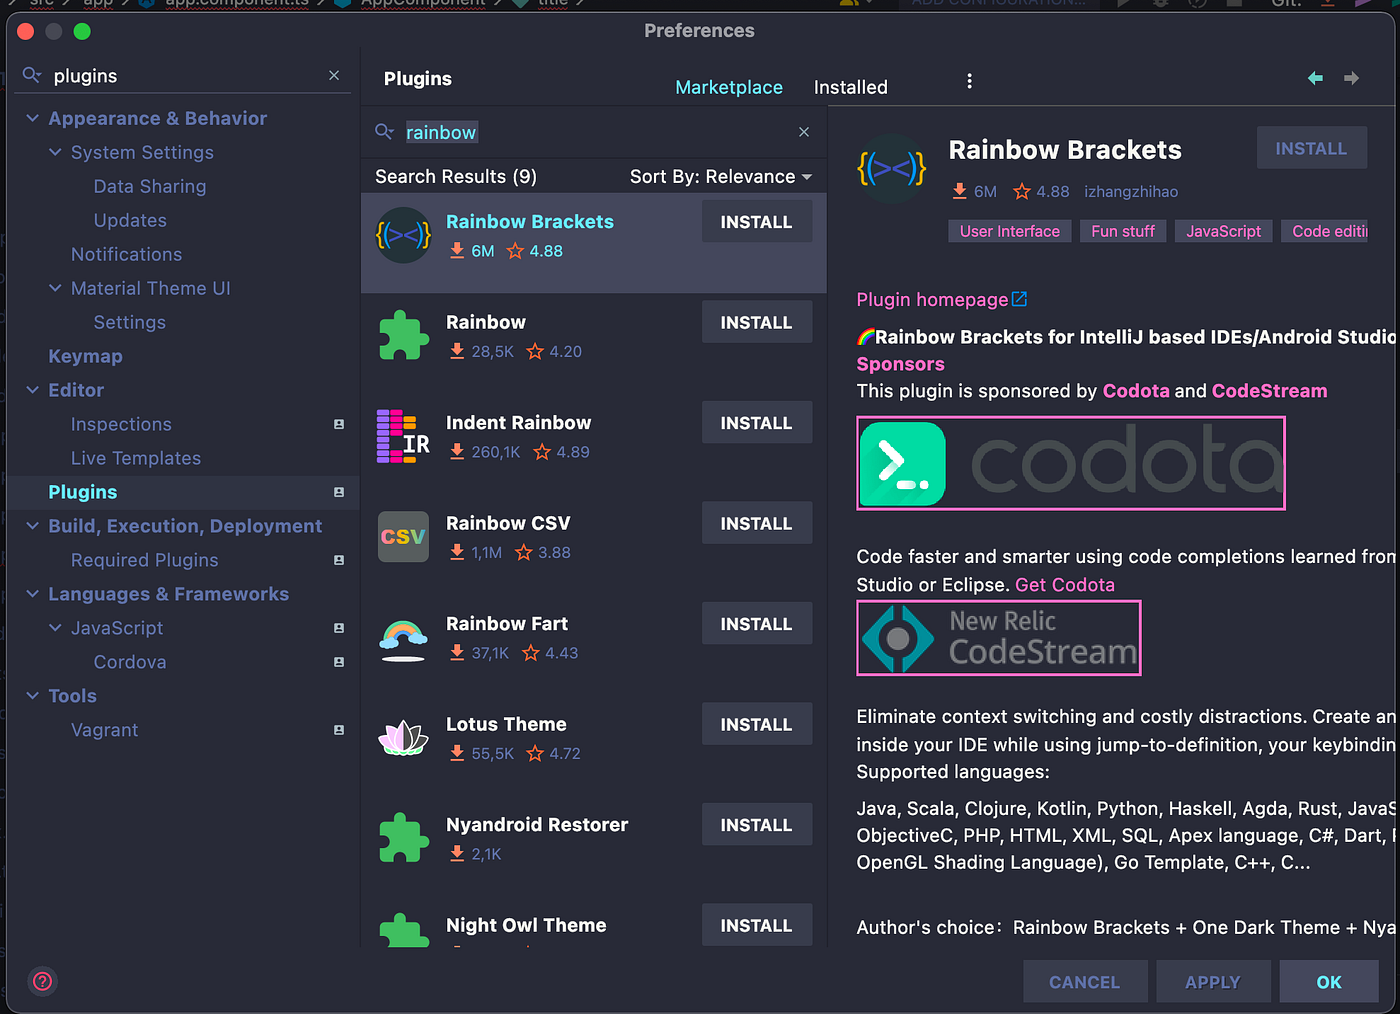Image resolution: width=1400 pixels, height=1014 pixels.
Task: Open the help question mark button
Action: 42,981
